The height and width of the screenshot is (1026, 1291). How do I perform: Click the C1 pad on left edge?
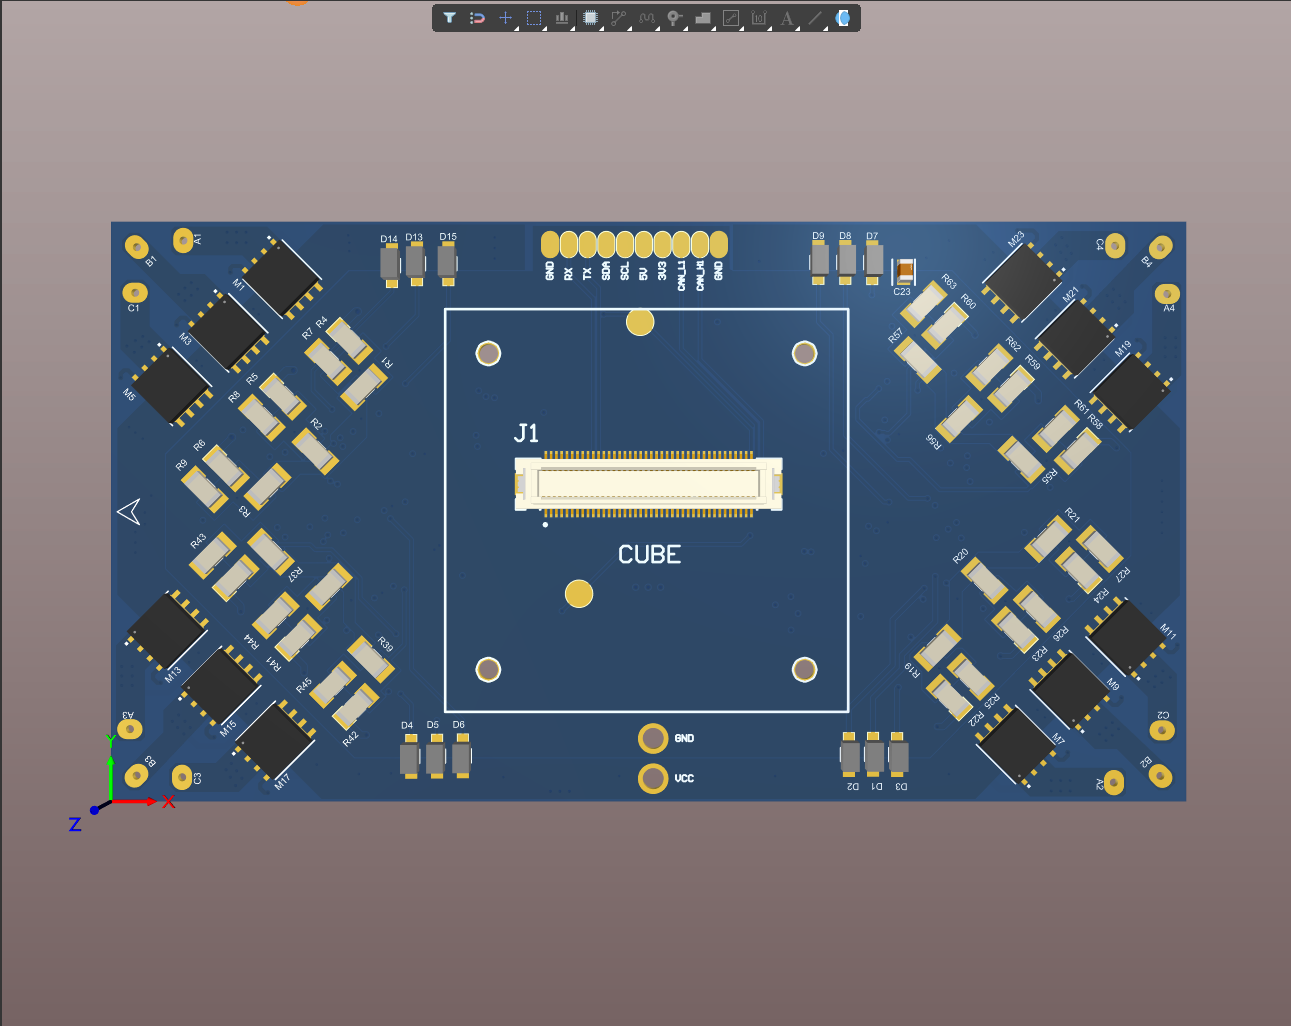pyautogui.click(x=134, y=292)
